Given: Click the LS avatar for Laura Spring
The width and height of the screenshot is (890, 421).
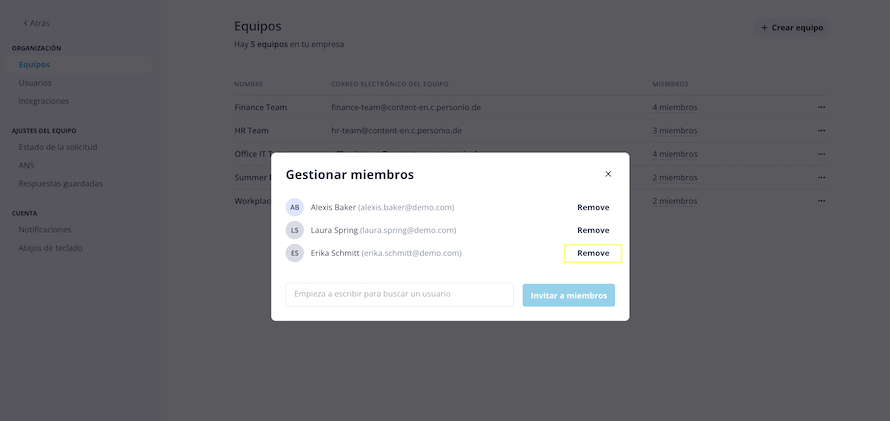Looking at the screenshot, I should (x=295, y=230).
